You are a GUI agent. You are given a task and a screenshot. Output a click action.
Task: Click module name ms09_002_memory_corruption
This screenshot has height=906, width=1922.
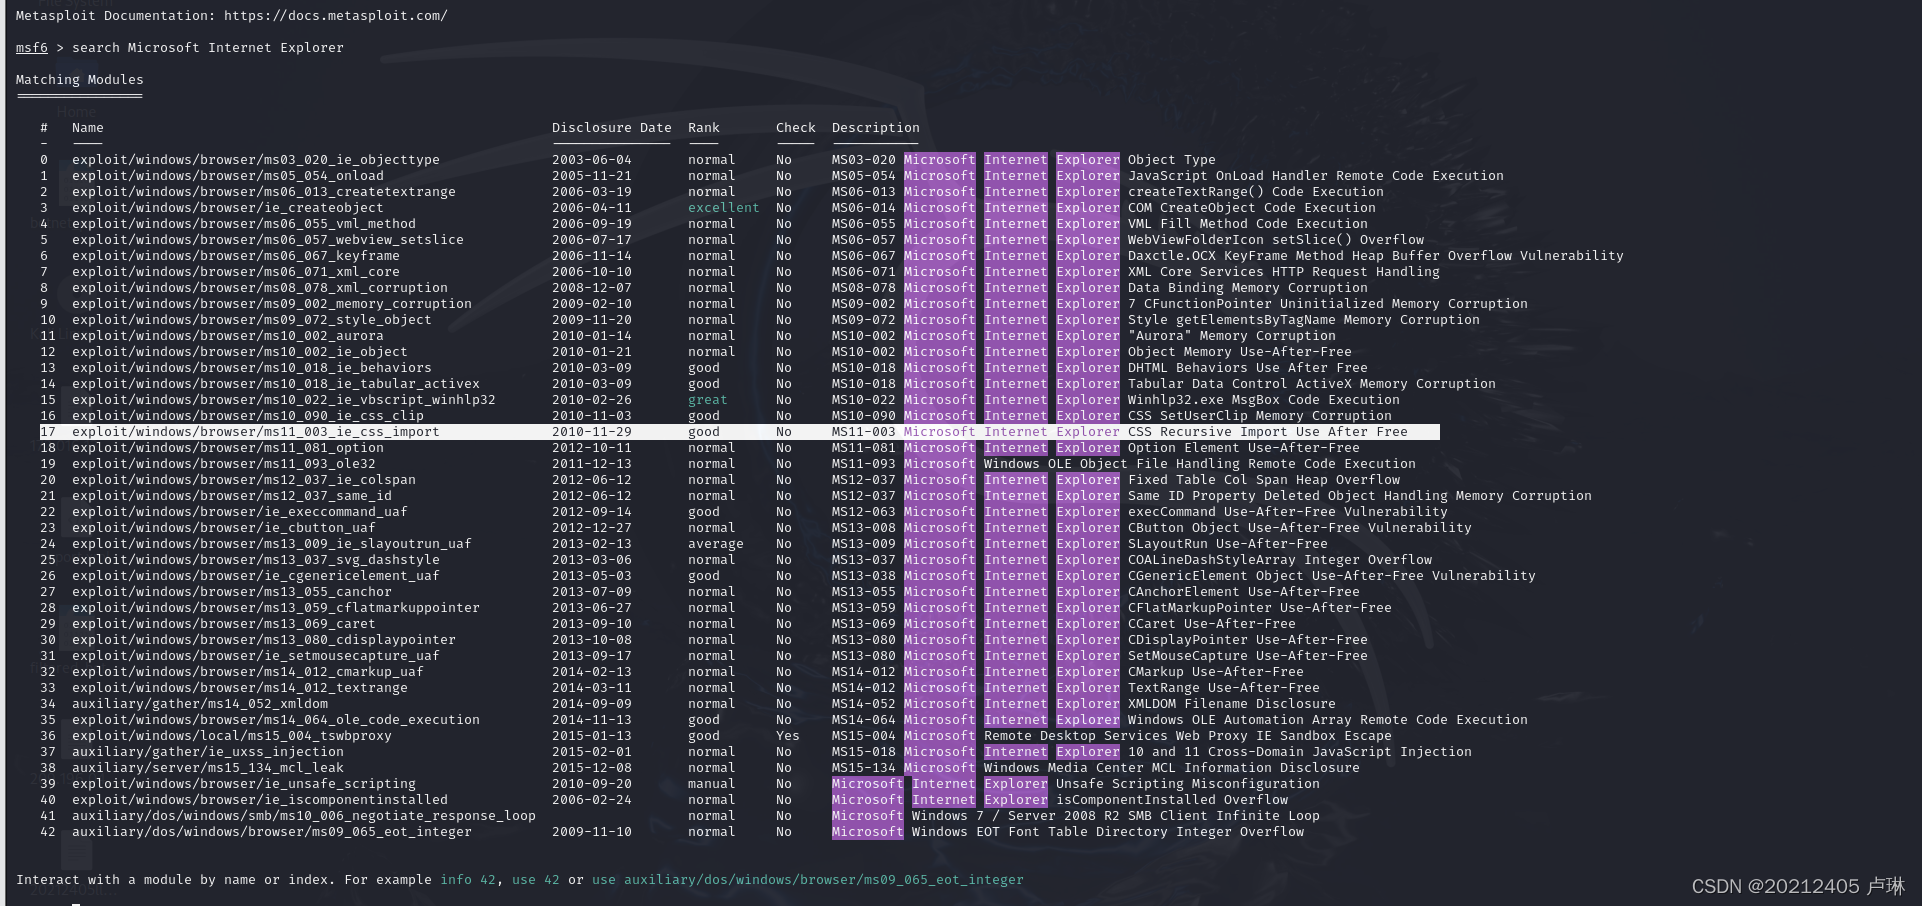pos(272,304)
